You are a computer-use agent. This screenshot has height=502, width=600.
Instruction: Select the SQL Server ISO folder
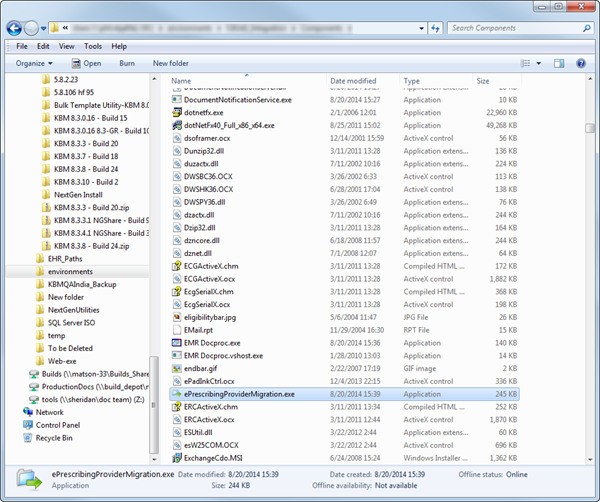71,323
